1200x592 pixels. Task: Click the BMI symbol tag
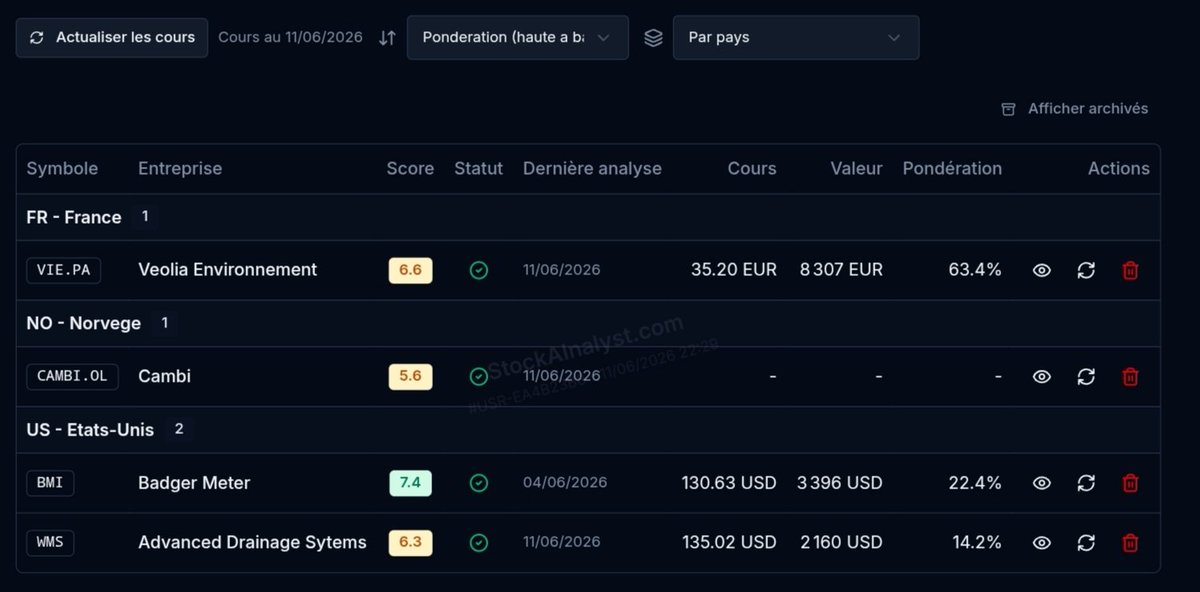click(x=50, y=483)
